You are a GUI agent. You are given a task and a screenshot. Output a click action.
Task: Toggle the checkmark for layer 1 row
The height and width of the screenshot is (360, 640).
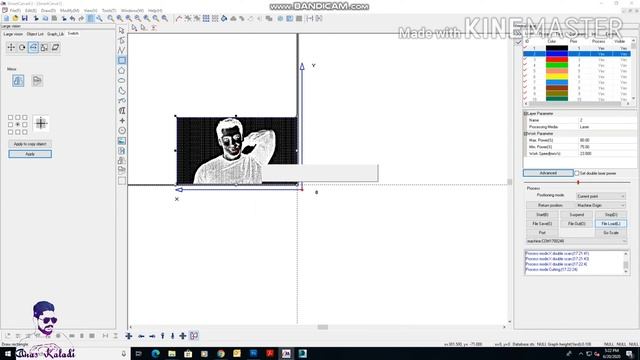tap(525, 48)
